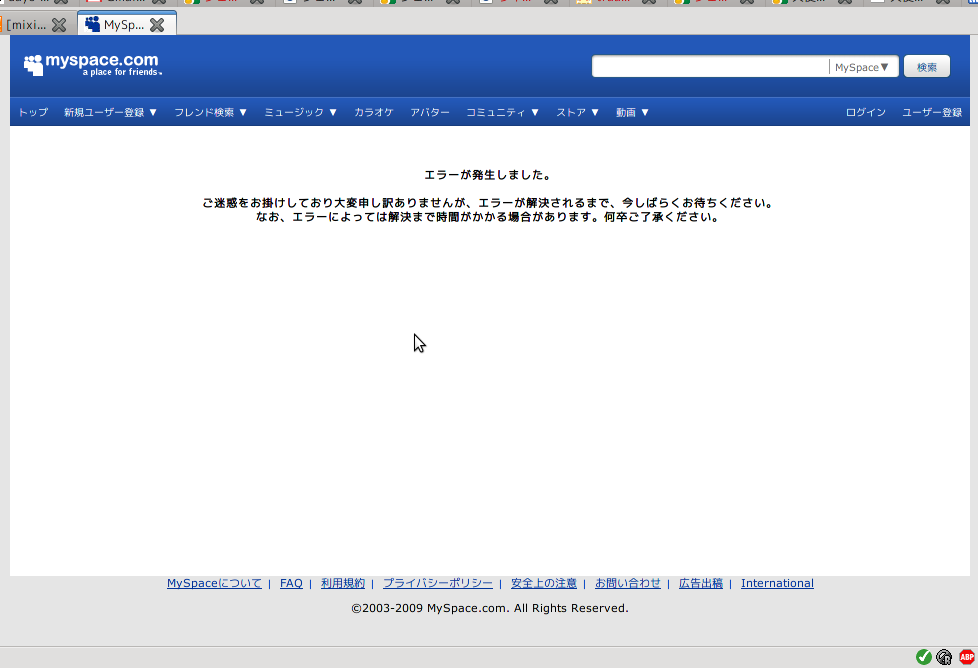The height and width of the screenshot is (668, 978).
Task: Open the FAQ footer link
Action: pyautogui.click(x=291, y=583)
